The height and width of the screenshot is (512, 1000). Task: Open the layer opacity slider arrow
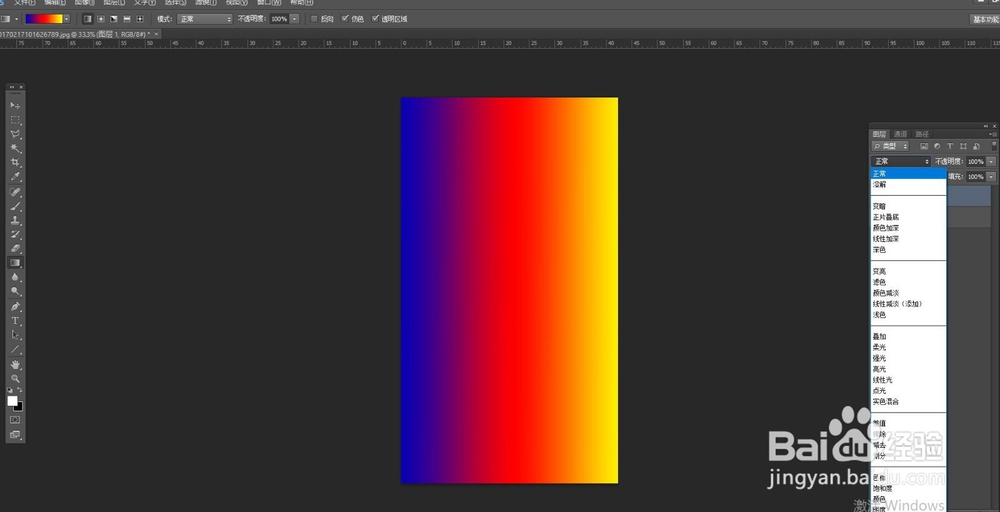[991, 161]
